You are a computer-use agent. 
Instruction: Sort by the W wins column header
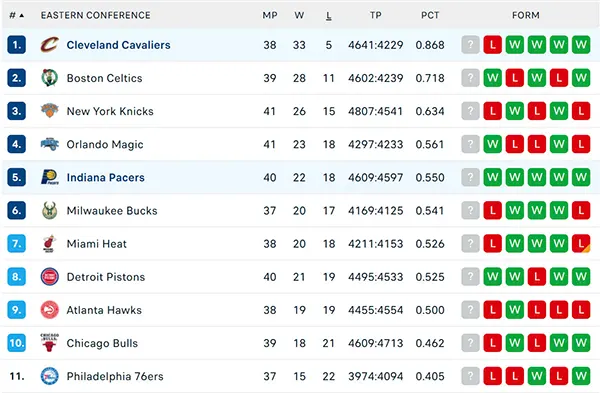coord(299,15)
